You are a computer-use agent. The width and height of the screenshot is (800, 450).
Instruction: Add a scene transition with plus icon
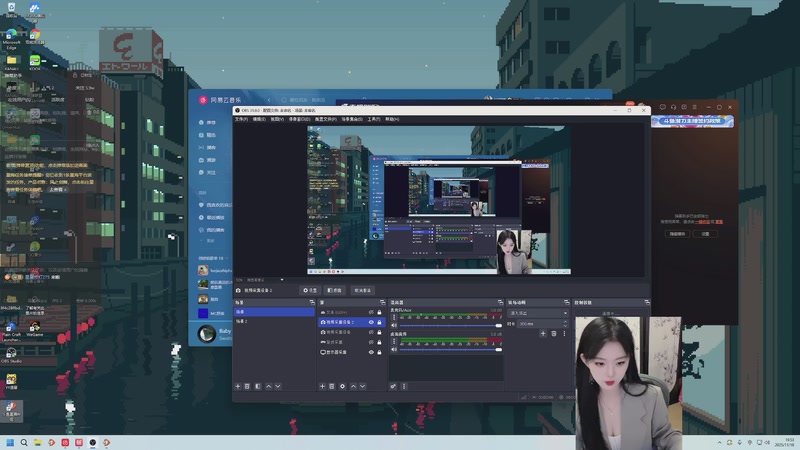(x=543, y=334)
